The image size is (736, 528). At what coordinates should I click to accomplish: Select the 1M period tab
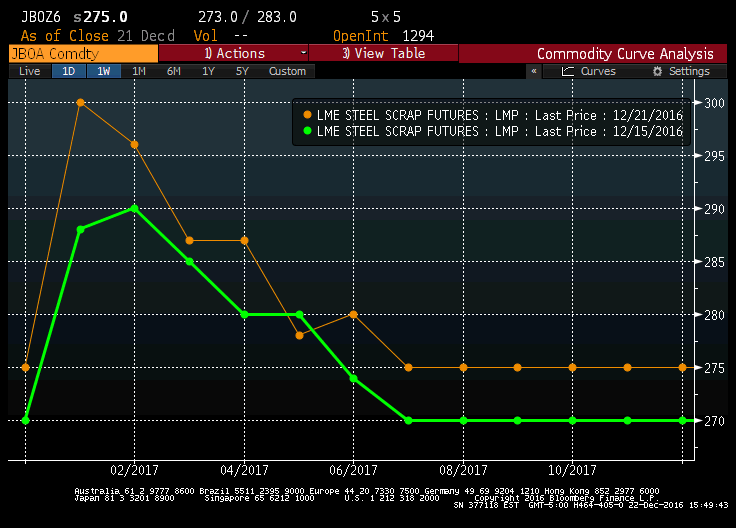(x=138, y=71)
